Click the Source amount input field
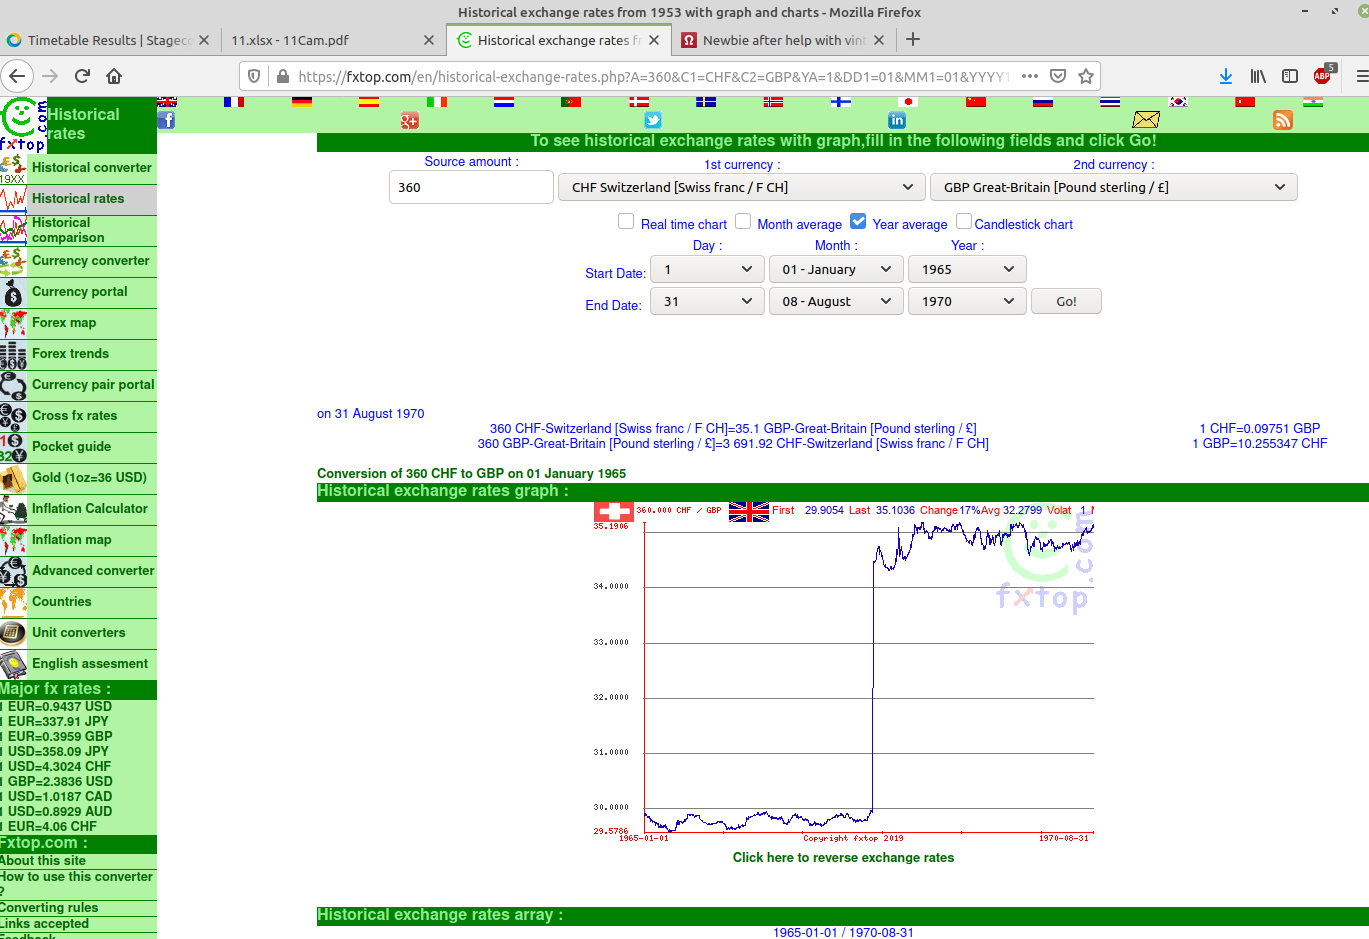 [x=470, y=187]
